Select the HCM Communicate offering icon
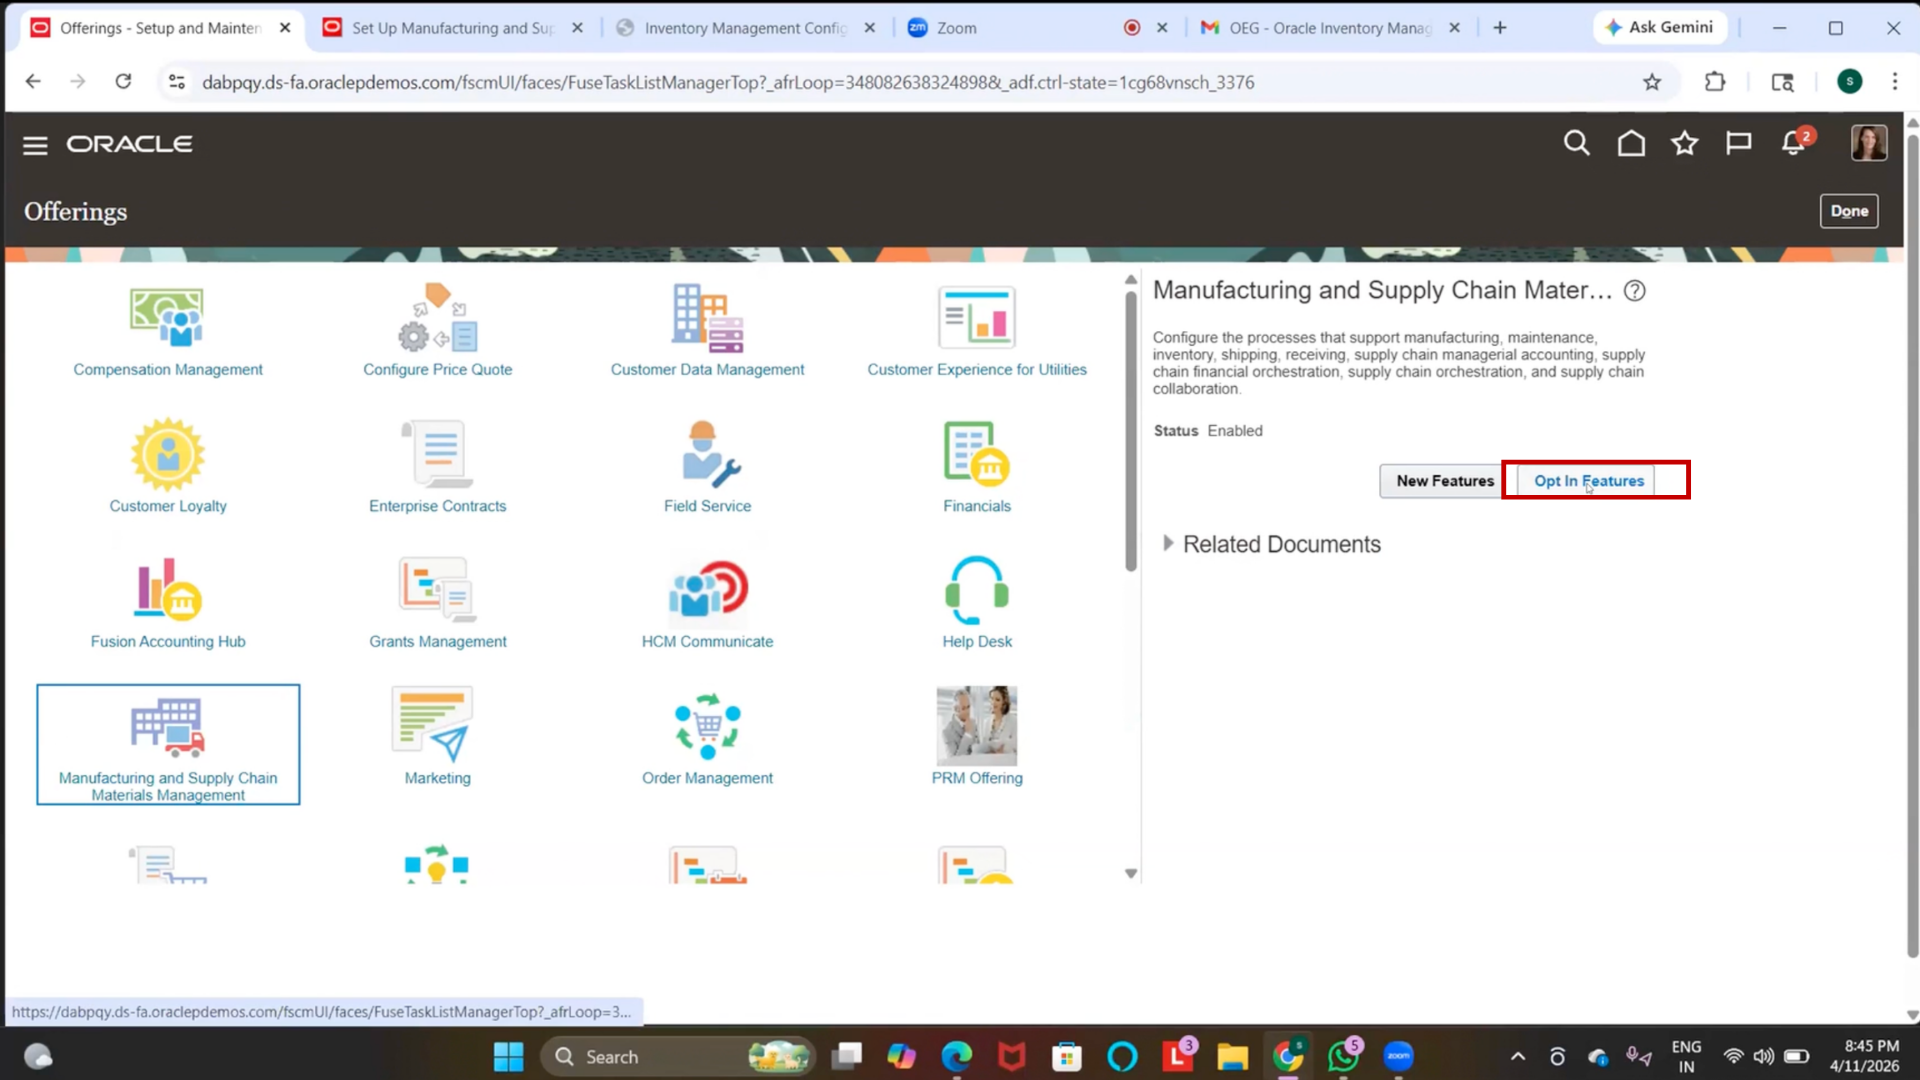Viewport: 1920px width, 1080px height. 707,589
